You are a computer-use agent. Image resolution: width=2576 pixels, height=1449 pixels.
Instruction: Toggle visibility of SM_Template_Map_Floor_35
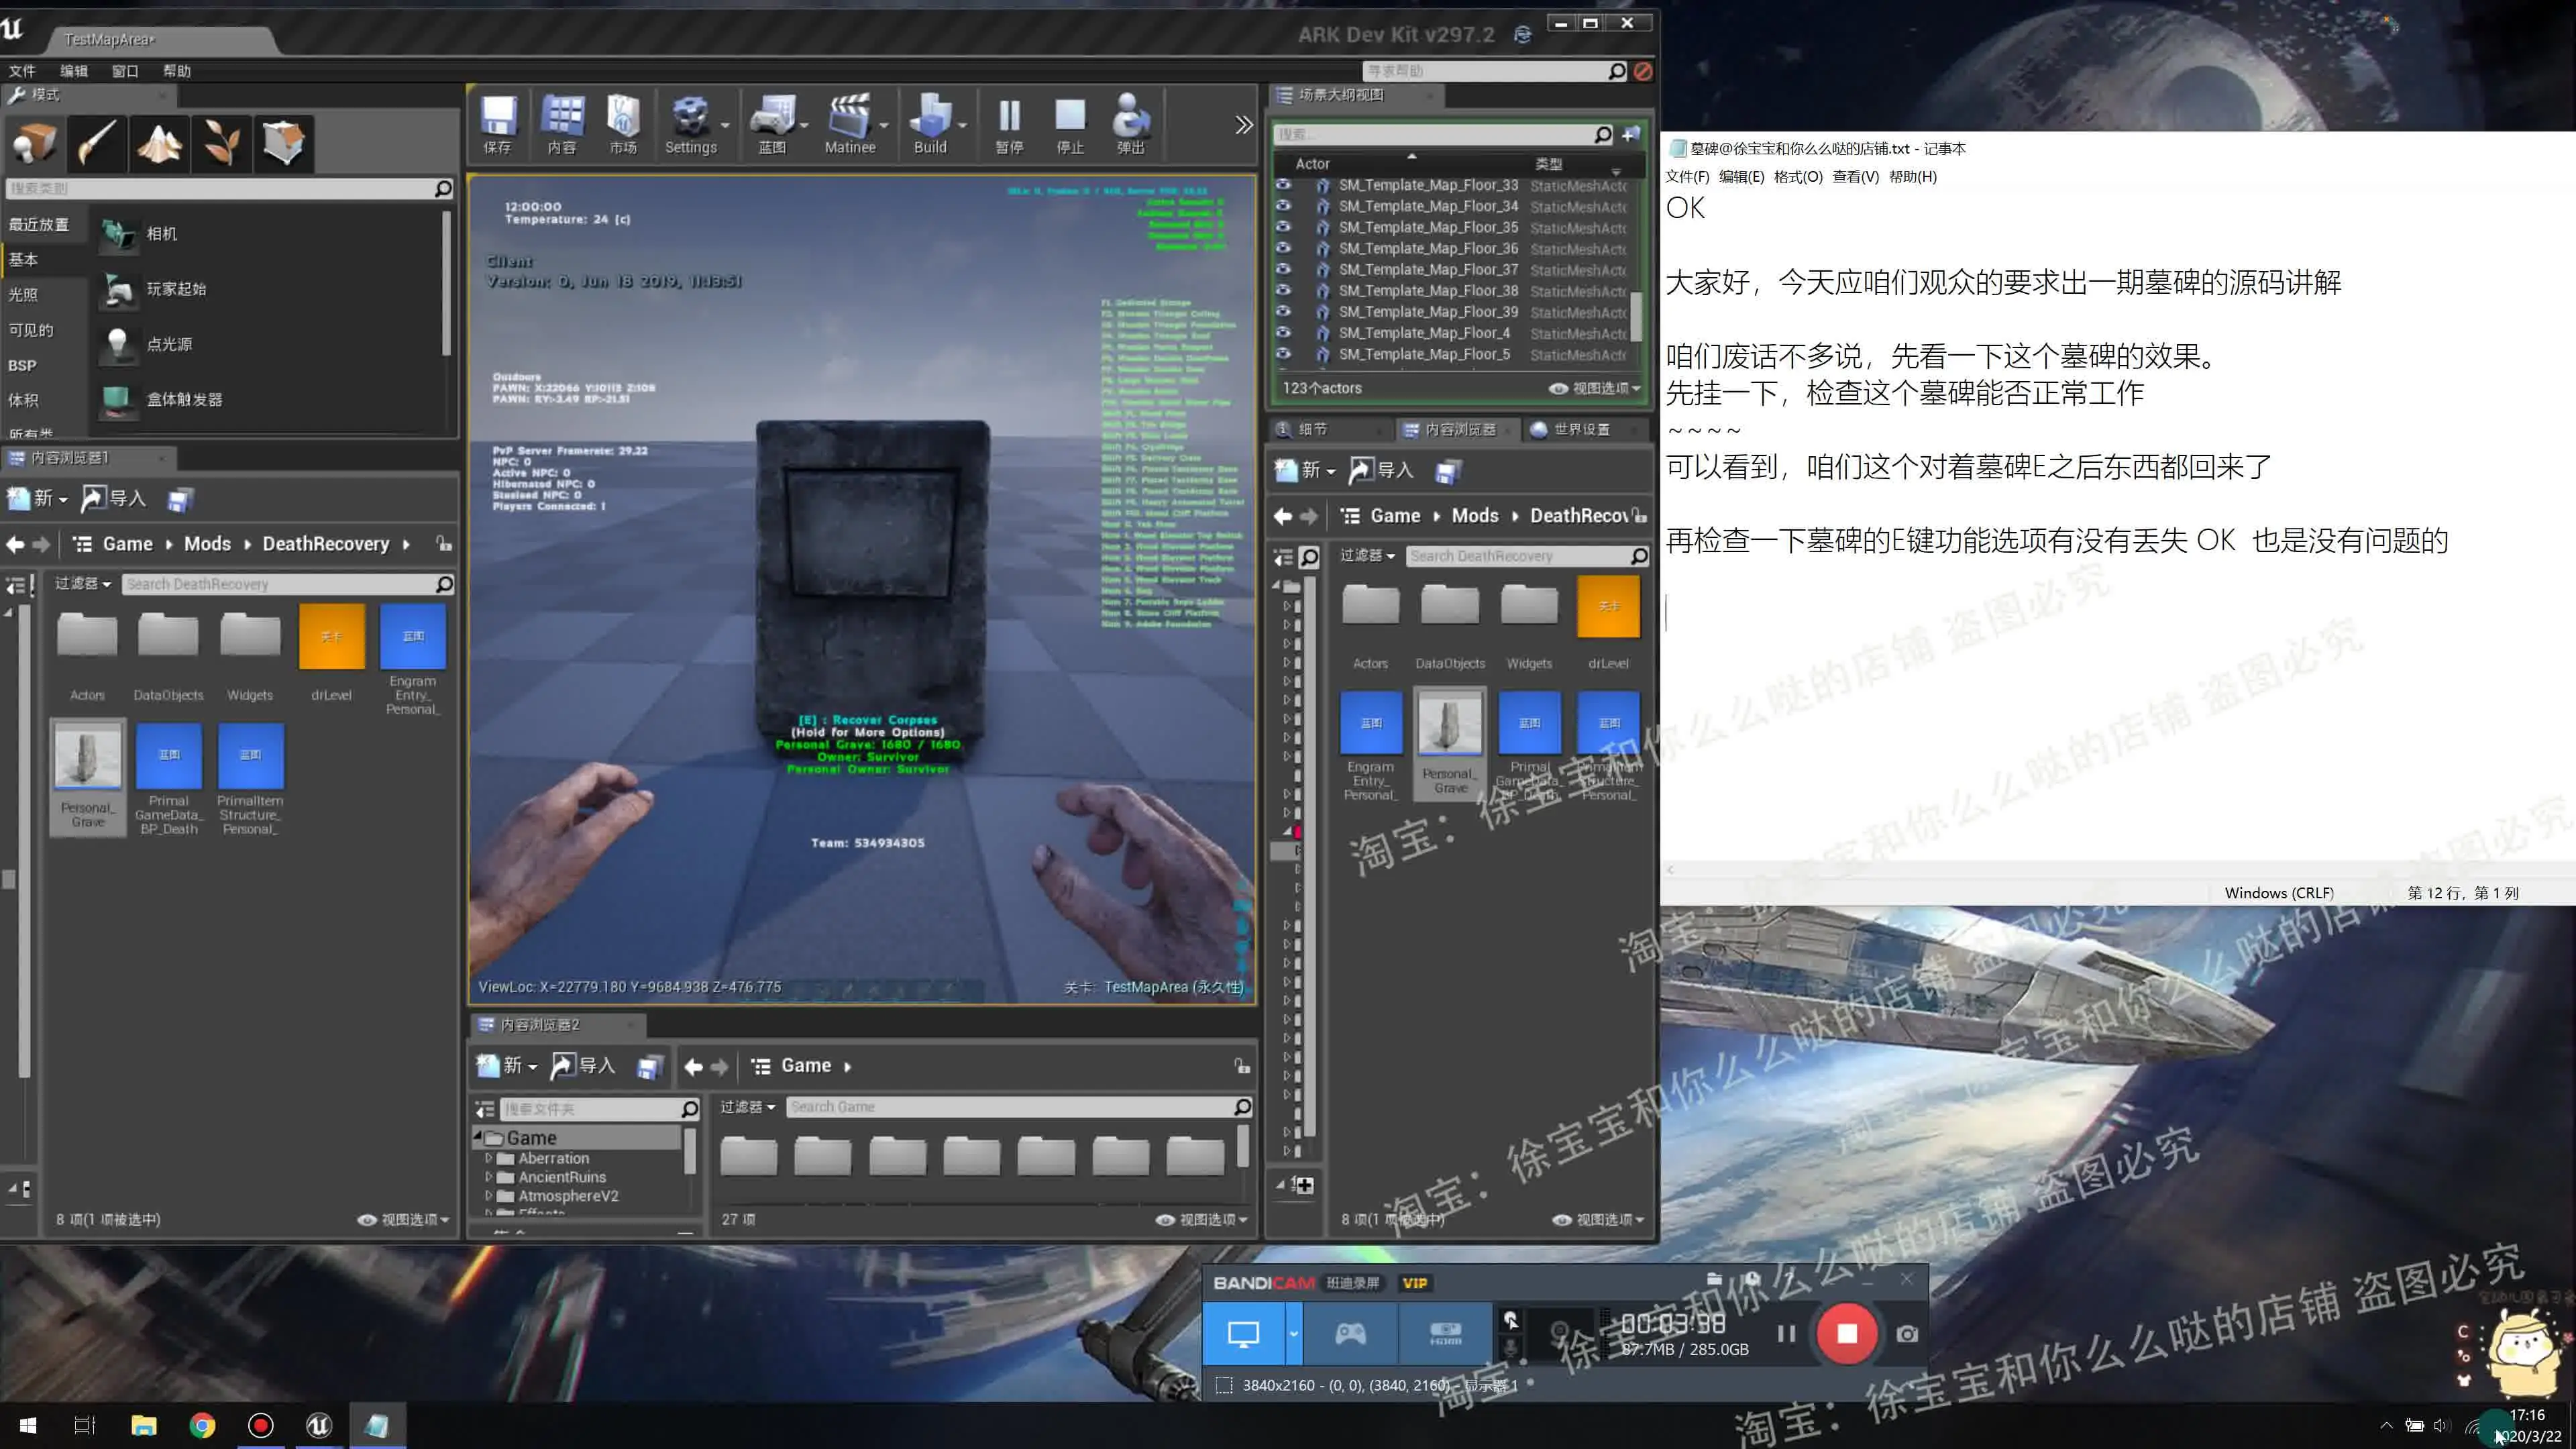tap(1283, 227)
